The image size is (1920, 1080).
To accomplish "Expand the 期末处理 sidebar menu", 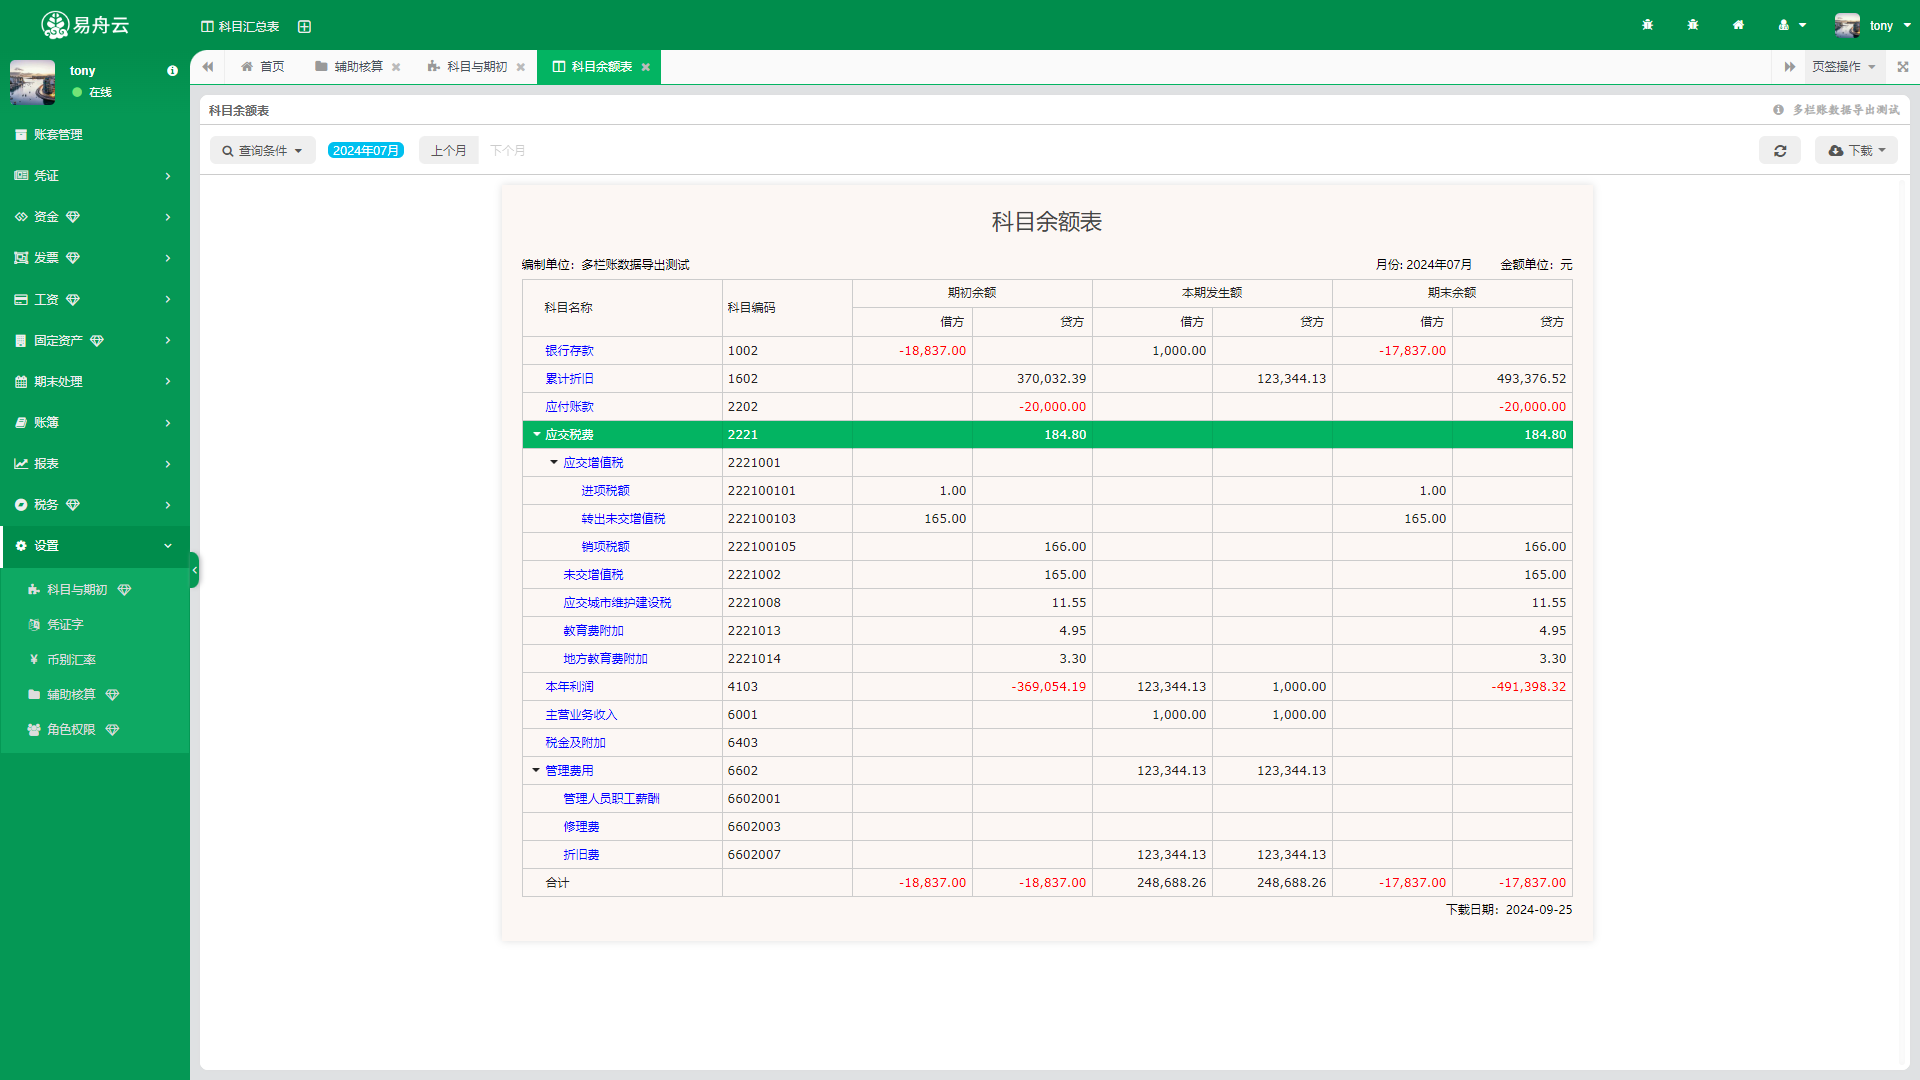I will tap(95, 381).
